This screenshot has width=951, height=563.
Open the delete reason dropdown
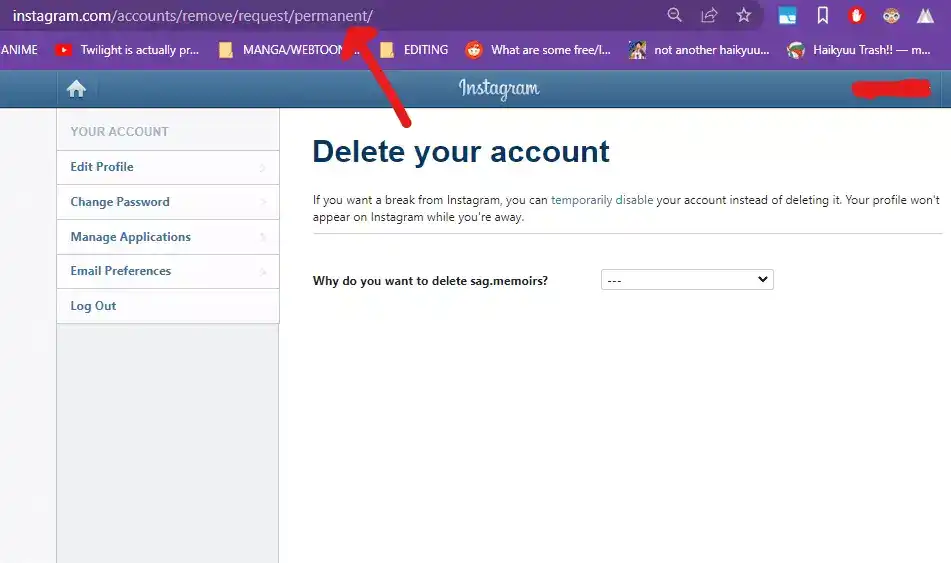pos(687,280)
